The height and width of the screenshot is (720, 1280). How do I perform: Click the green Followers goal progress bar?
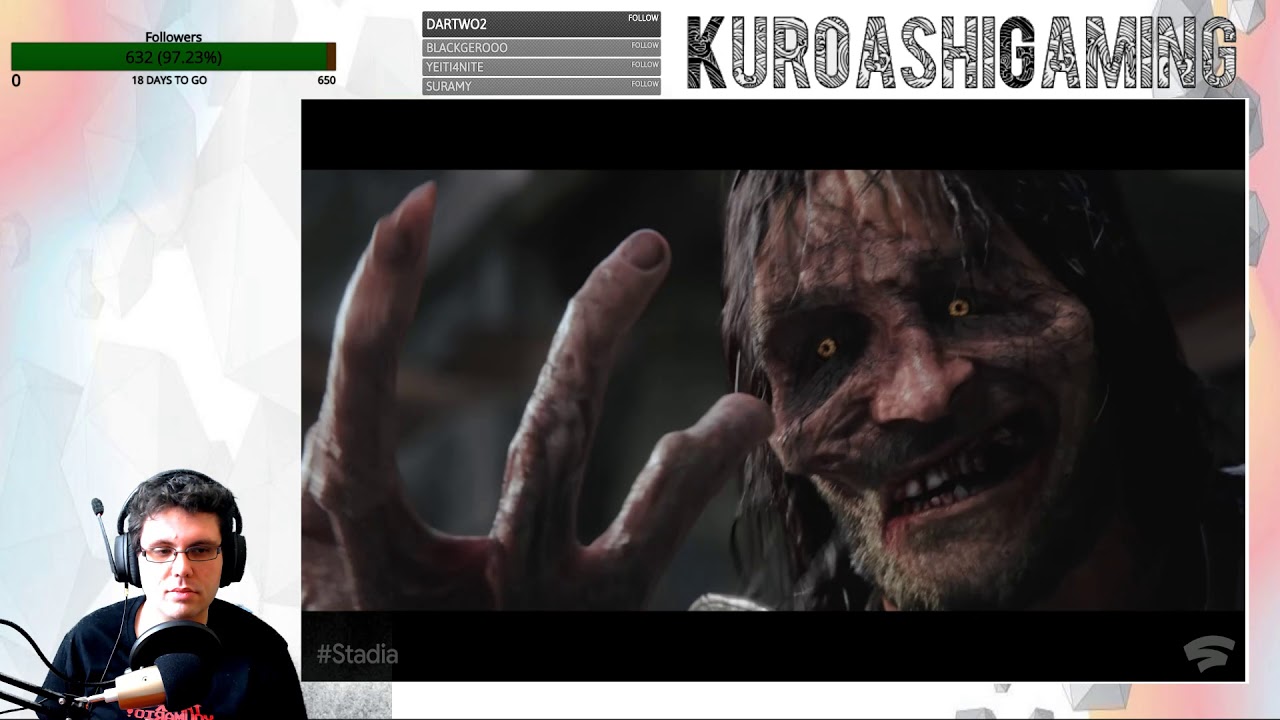pos(173,57)
